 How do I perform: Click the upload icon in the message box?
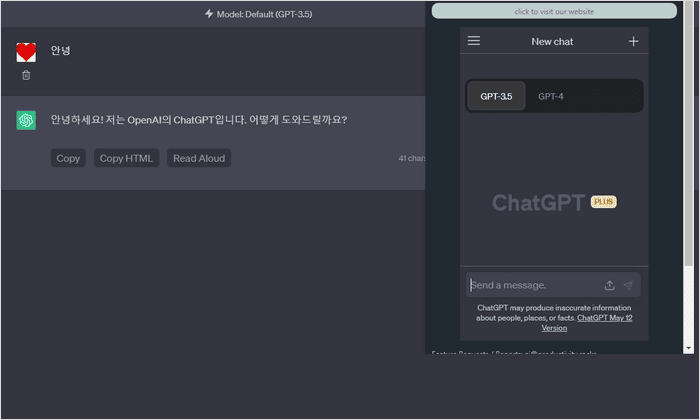[609, 285]
